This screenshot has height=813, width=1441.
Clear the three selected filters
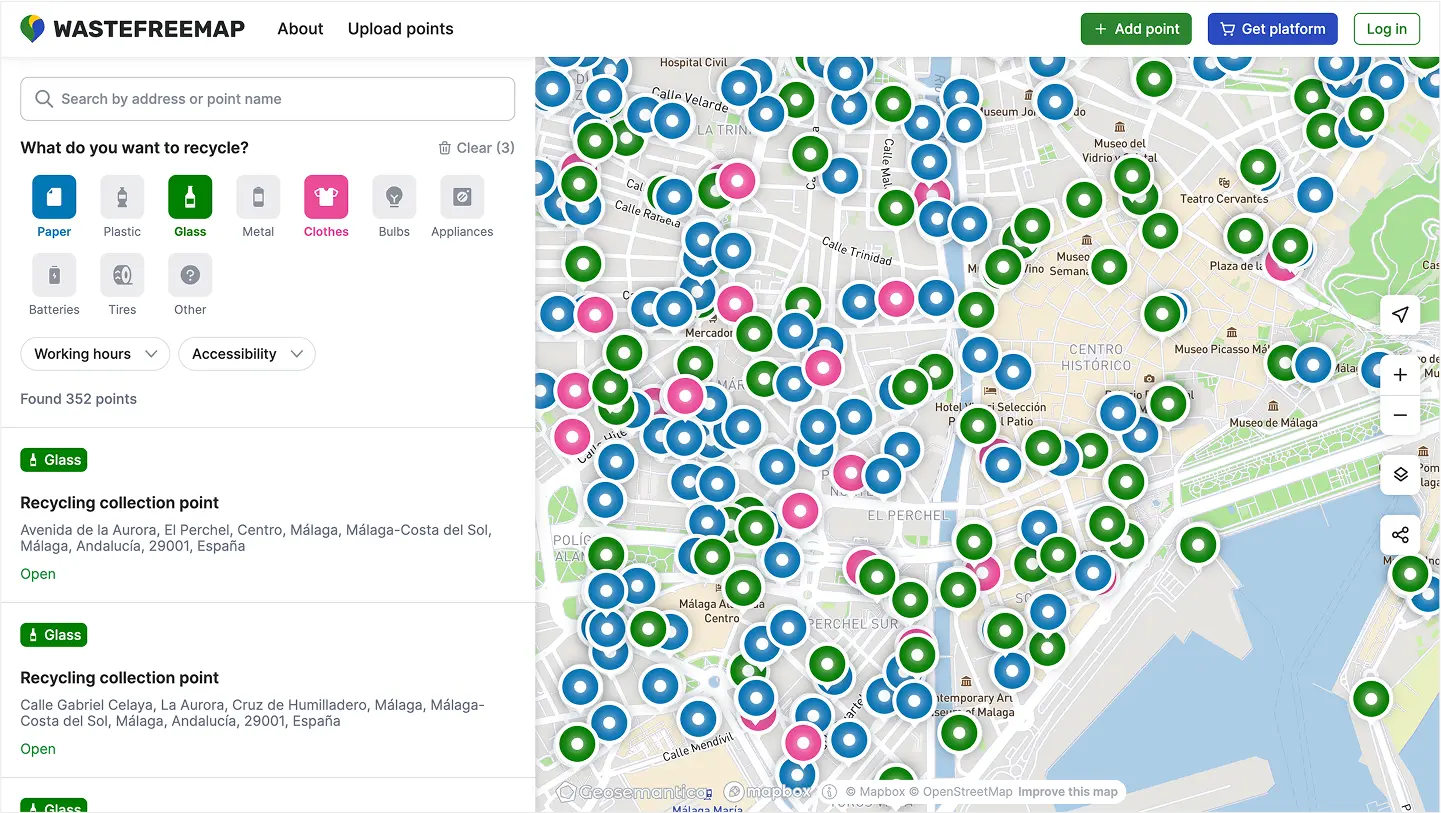476,148
